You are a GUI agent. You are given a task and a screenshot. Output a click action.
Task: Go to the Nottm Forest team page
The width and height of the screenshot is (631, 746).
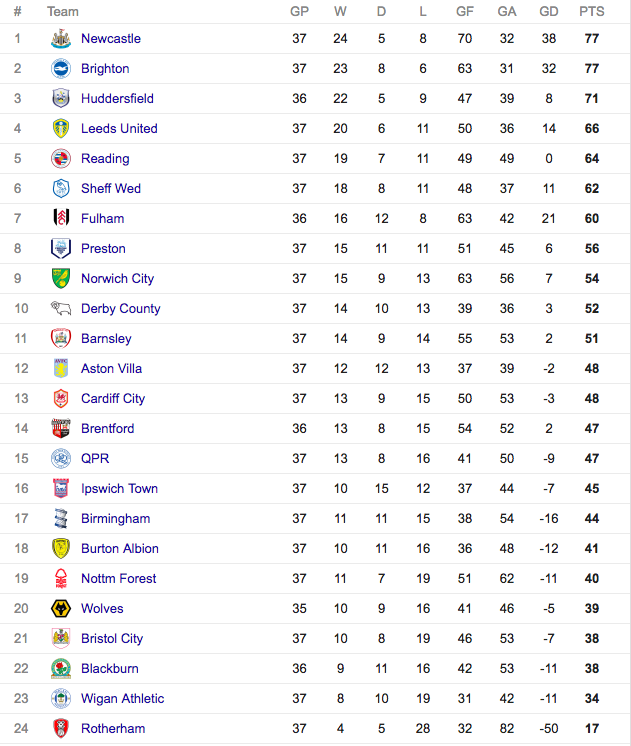(119, 579)
